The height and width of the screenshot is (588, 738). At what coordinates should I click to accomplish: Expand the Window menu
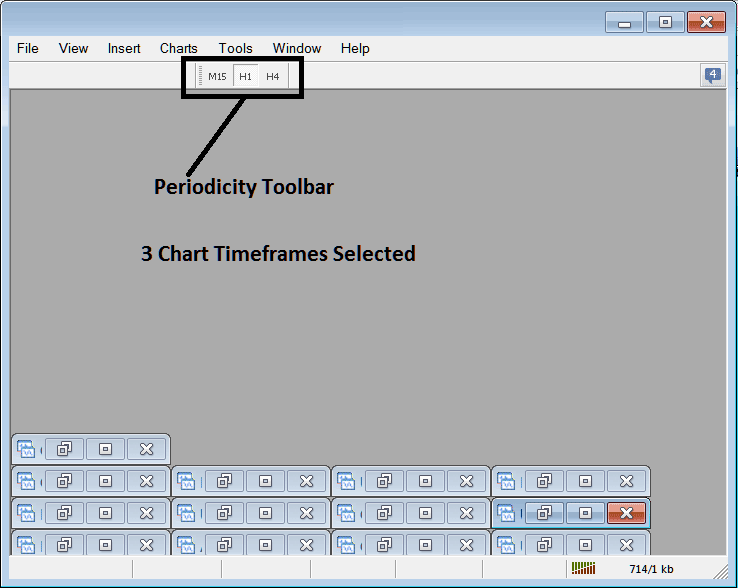click(297, 48)
